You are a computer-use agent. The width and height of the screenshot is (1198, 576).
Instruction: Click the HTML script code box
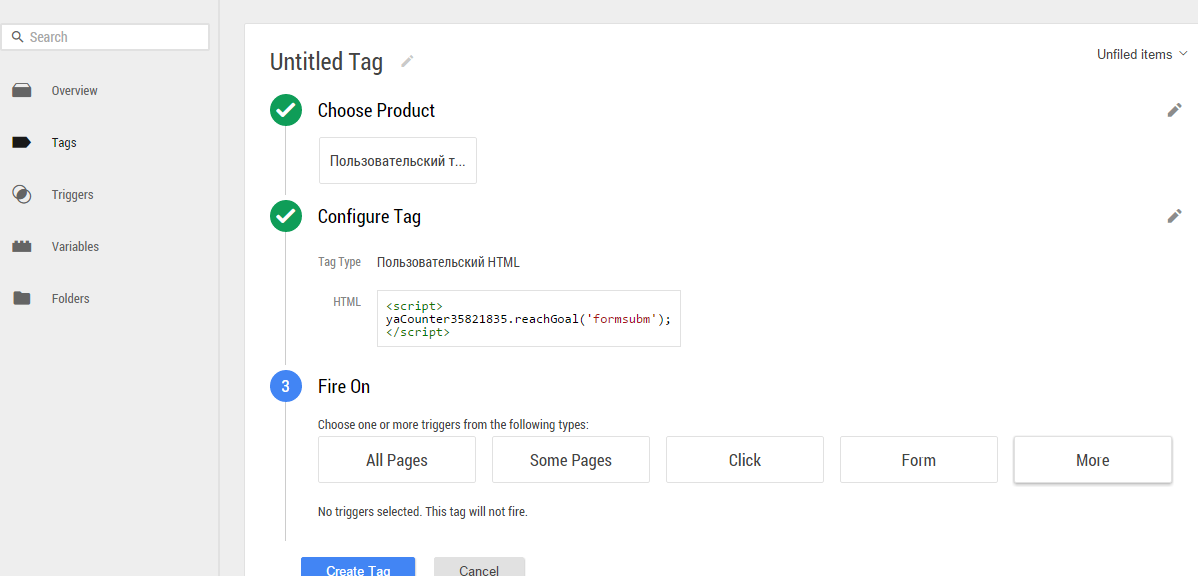click(x=529, y=319)
